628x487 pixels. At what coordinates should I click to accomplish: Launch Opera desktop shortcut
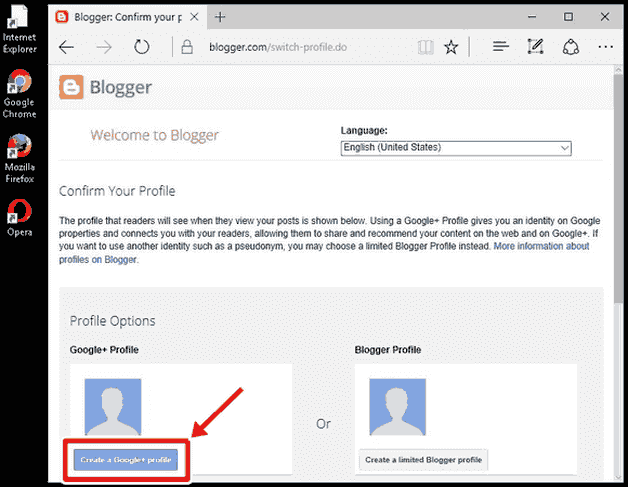point(19,218)
